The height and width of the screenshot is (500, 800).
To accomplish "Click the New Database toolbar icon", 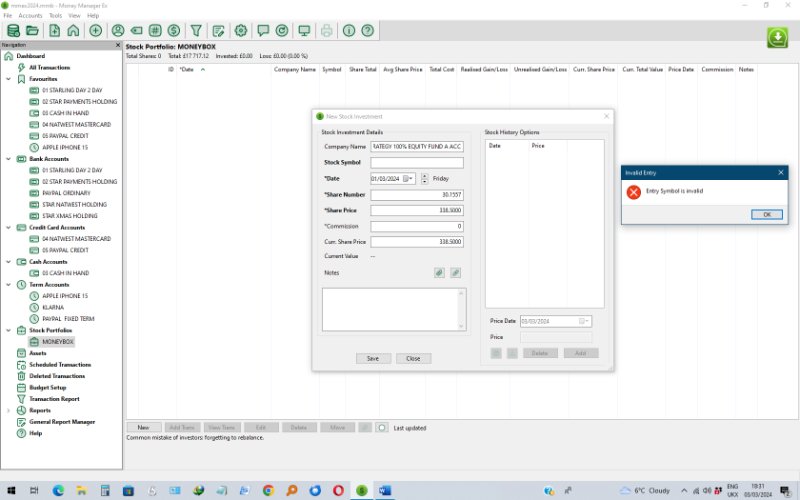I will coord(13,31).
